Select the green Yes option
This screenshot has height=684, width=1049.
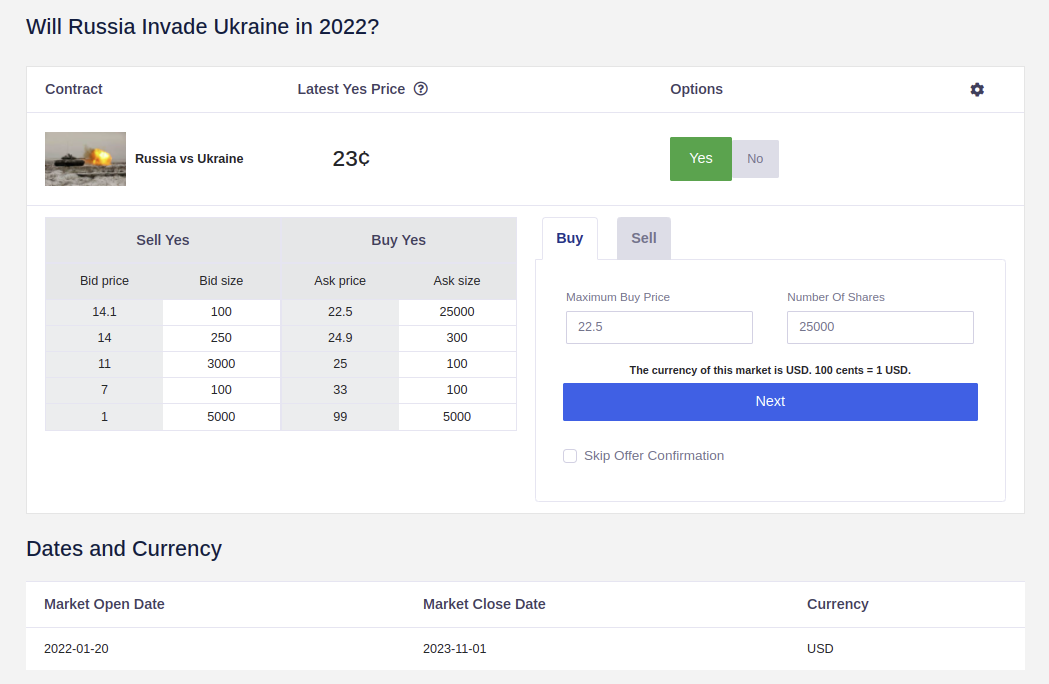pyautogui.click(x=700, y=159)
